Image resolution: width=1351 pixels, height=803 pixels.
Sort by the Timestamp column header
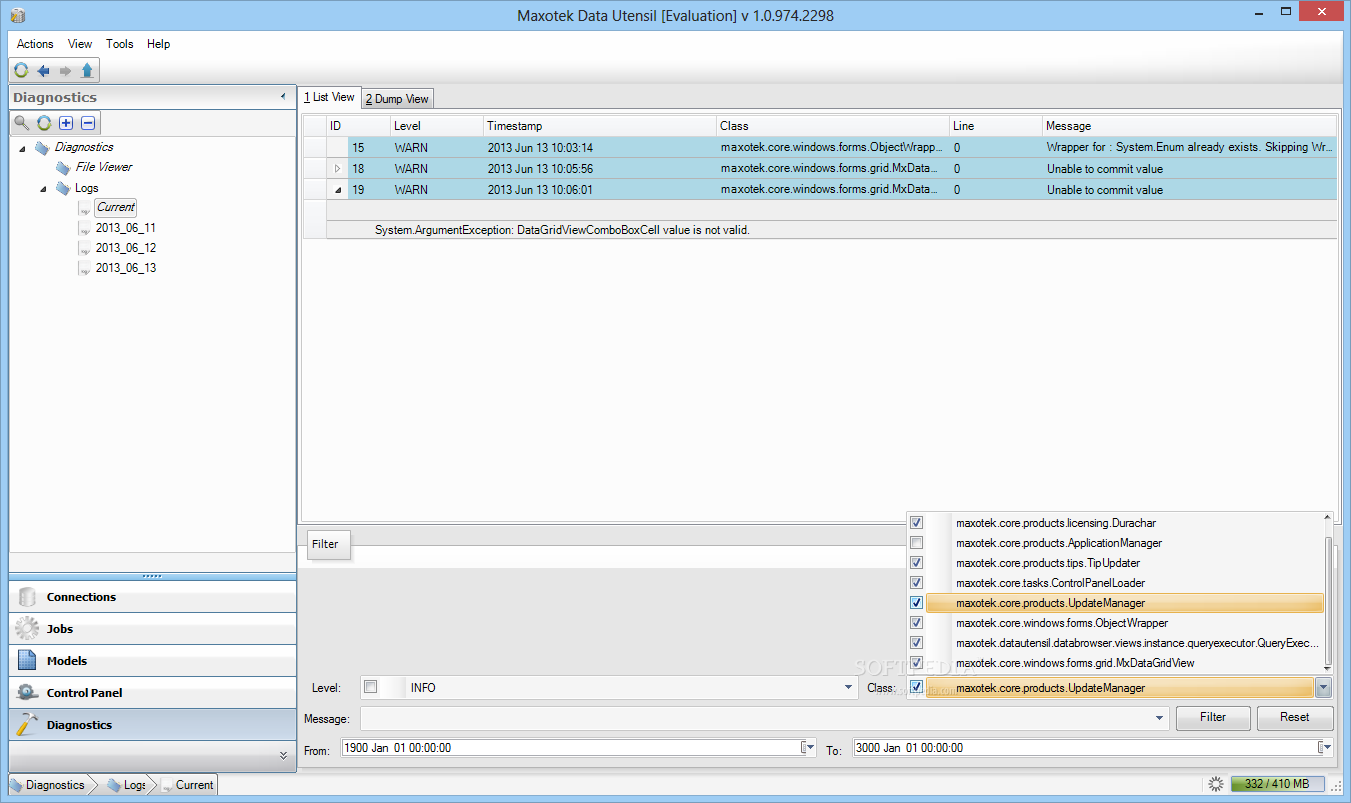pos(600,126)
